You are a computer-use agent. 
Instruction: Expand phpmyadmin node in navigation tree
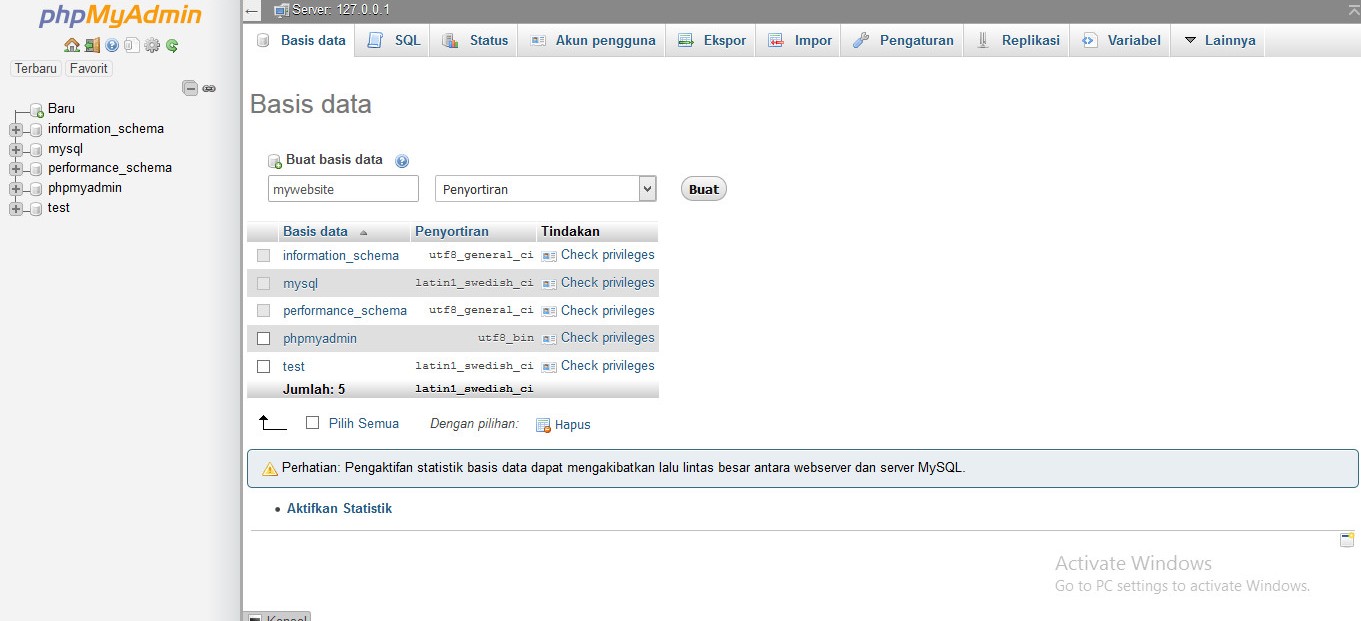15,188
